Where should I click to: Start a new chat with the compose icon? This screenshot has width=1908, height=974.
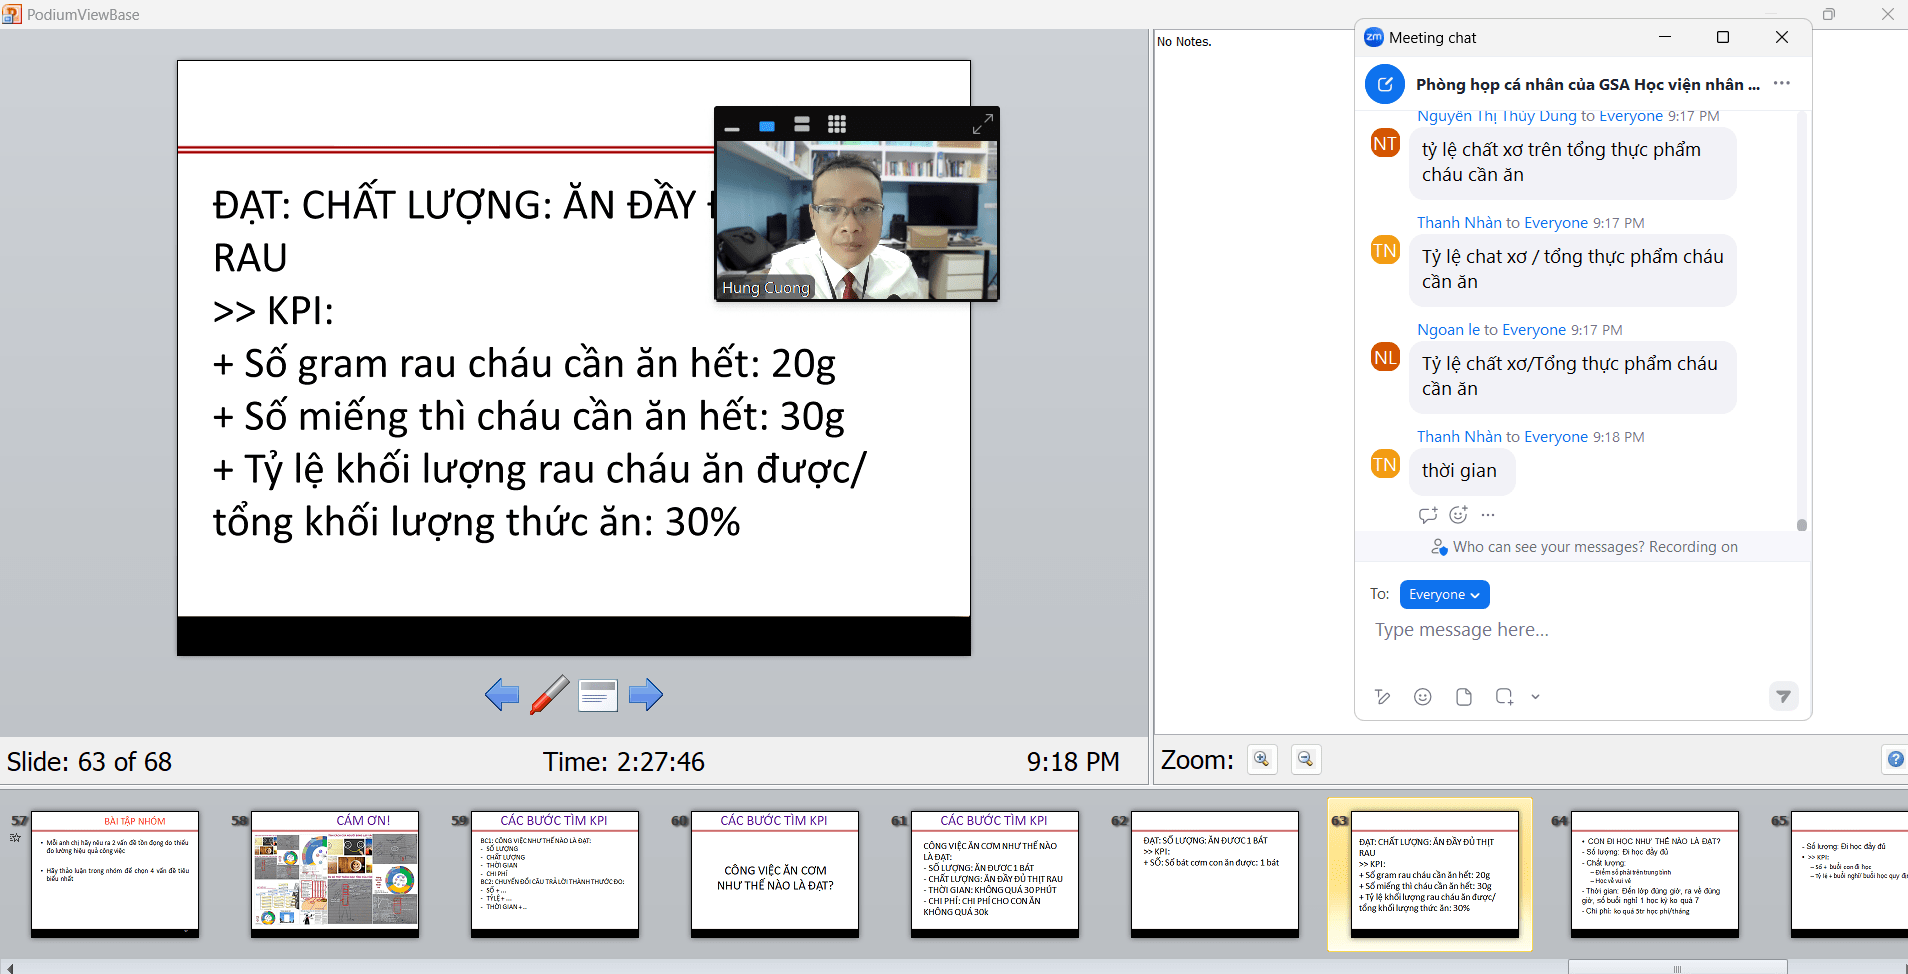point(1385,84)
